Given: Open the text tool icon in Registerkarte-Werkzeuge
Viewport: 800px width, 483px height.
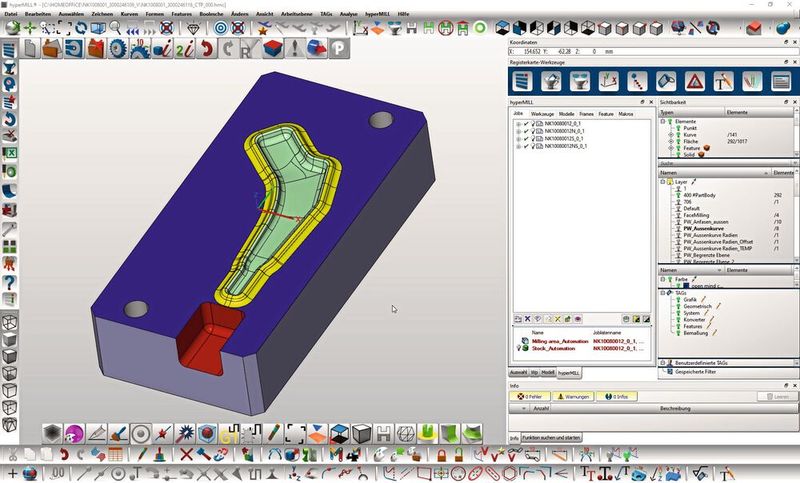Looking at the screenshot, I should pos(722,81).
